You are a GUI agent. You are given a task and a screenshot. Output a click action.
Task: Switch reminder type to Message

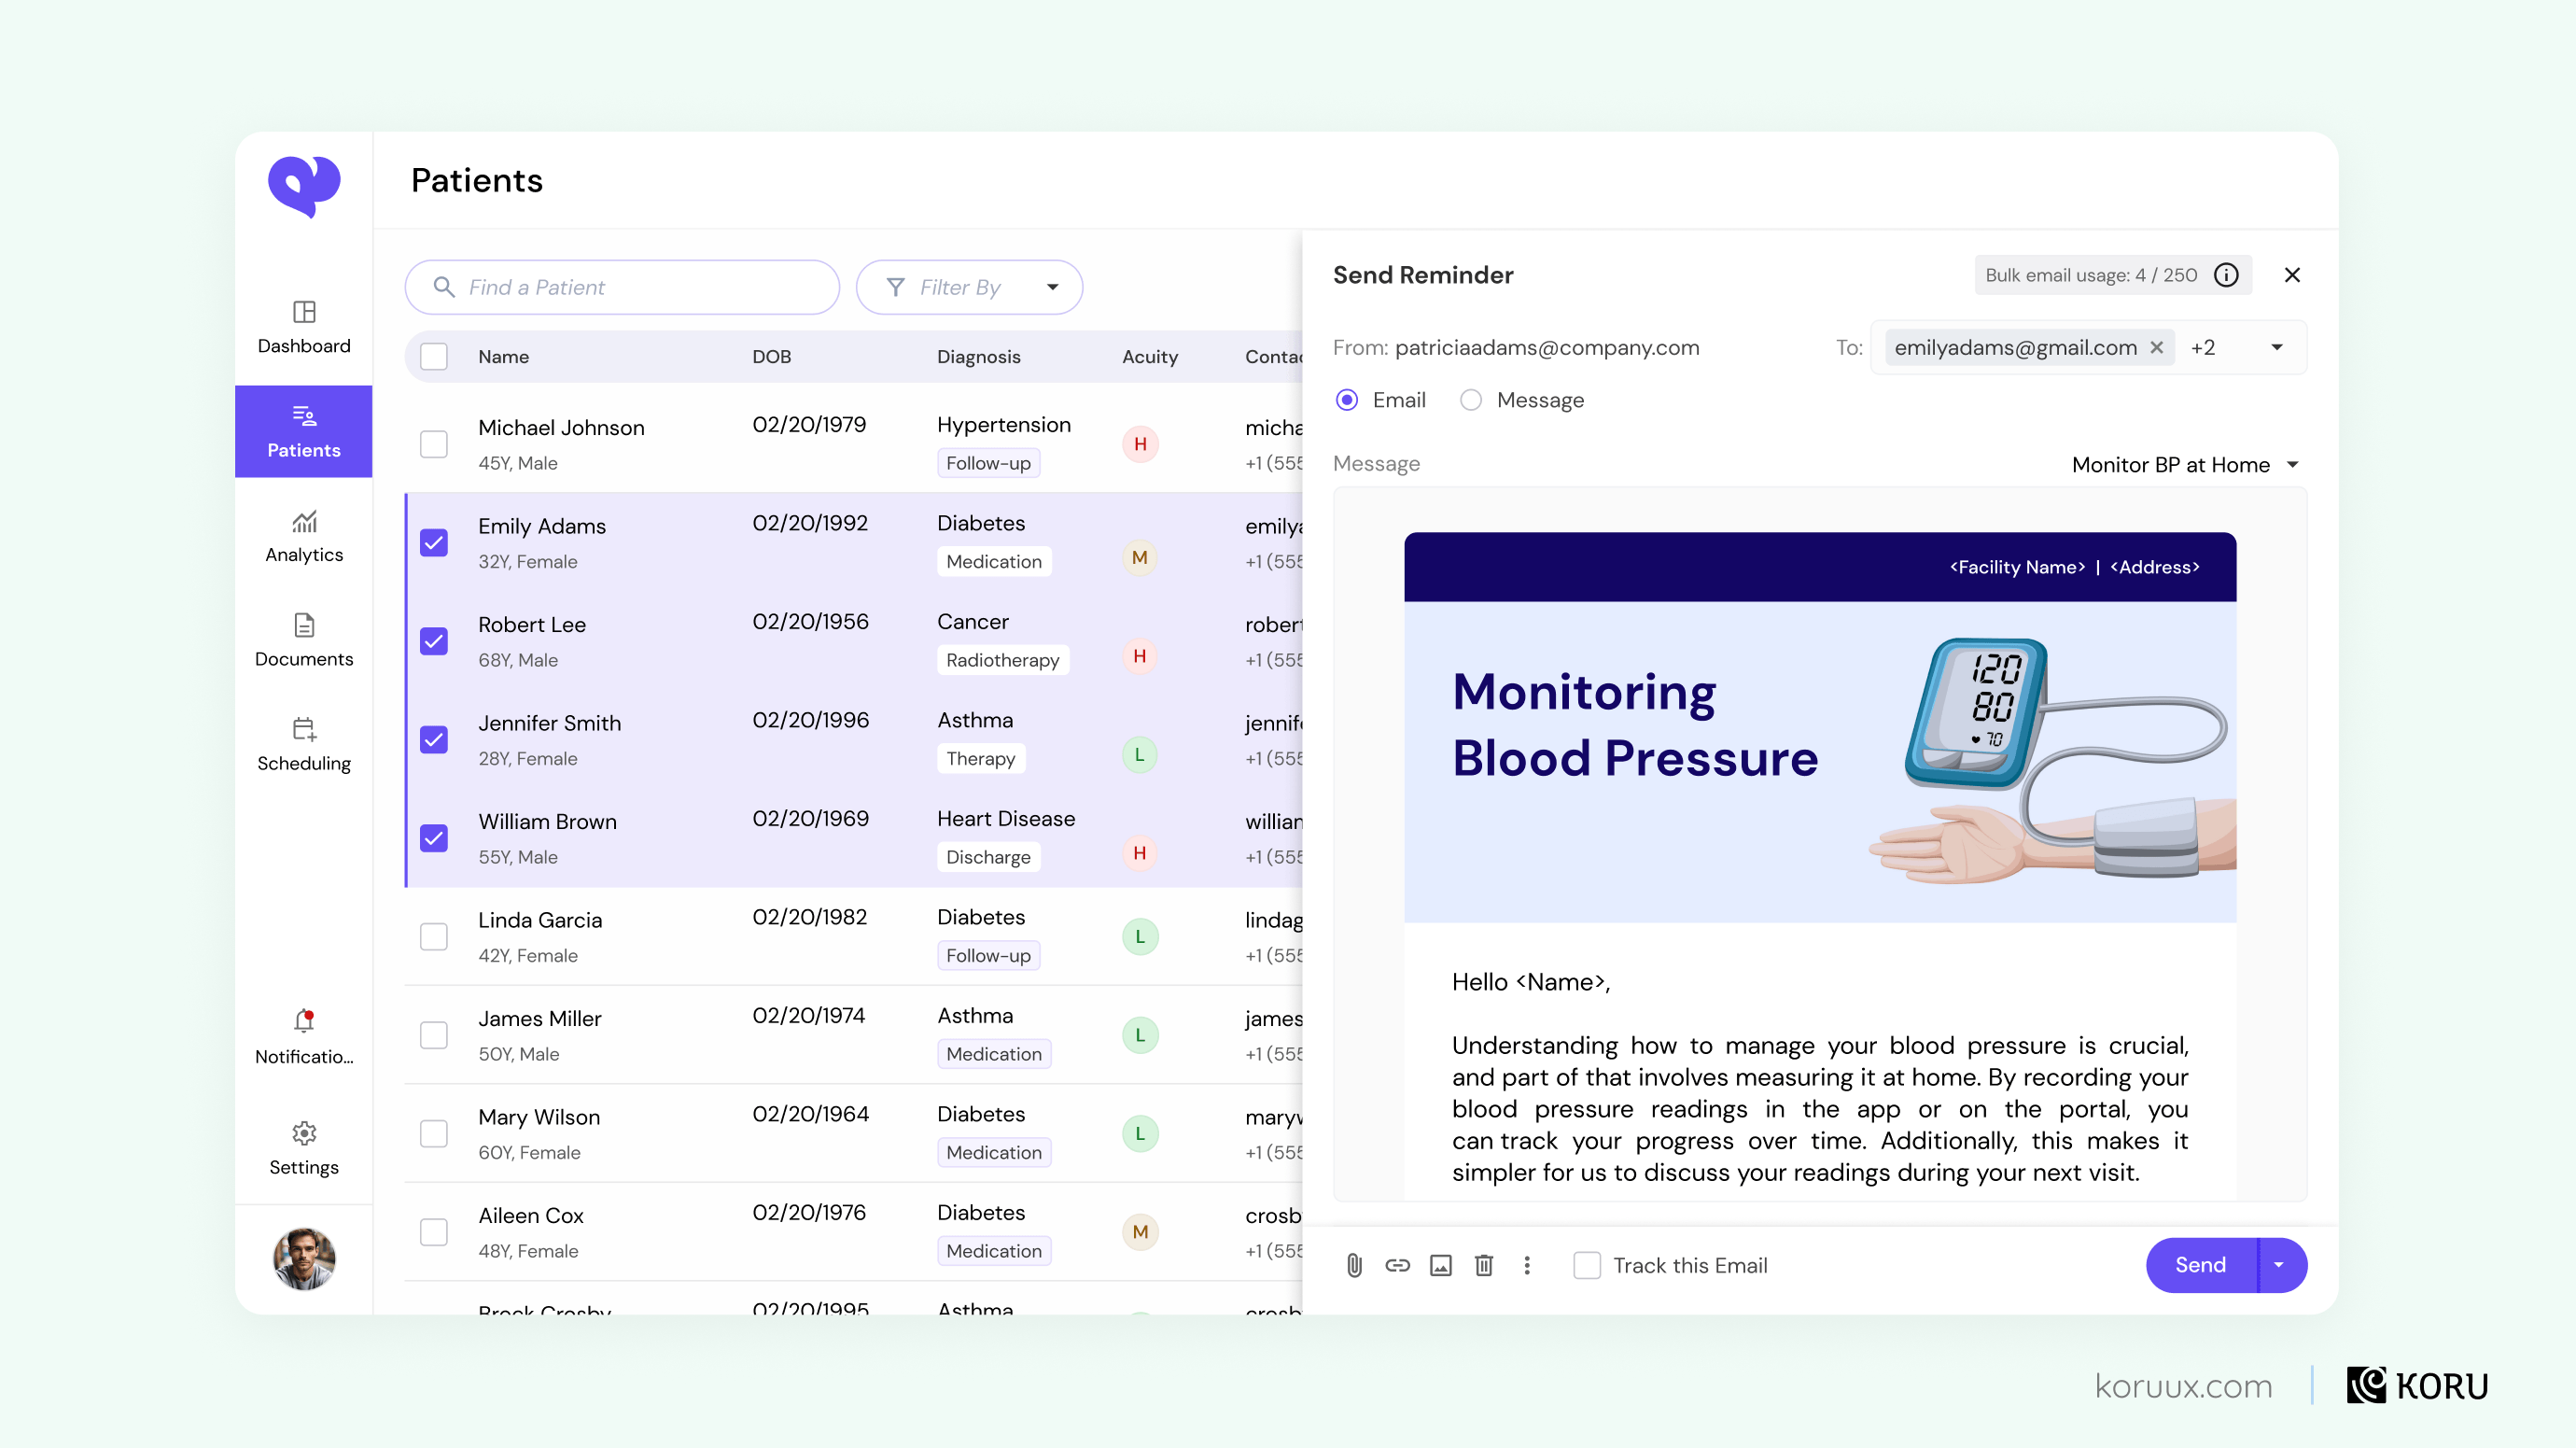pyautogui.click(x=1471, y=400)
